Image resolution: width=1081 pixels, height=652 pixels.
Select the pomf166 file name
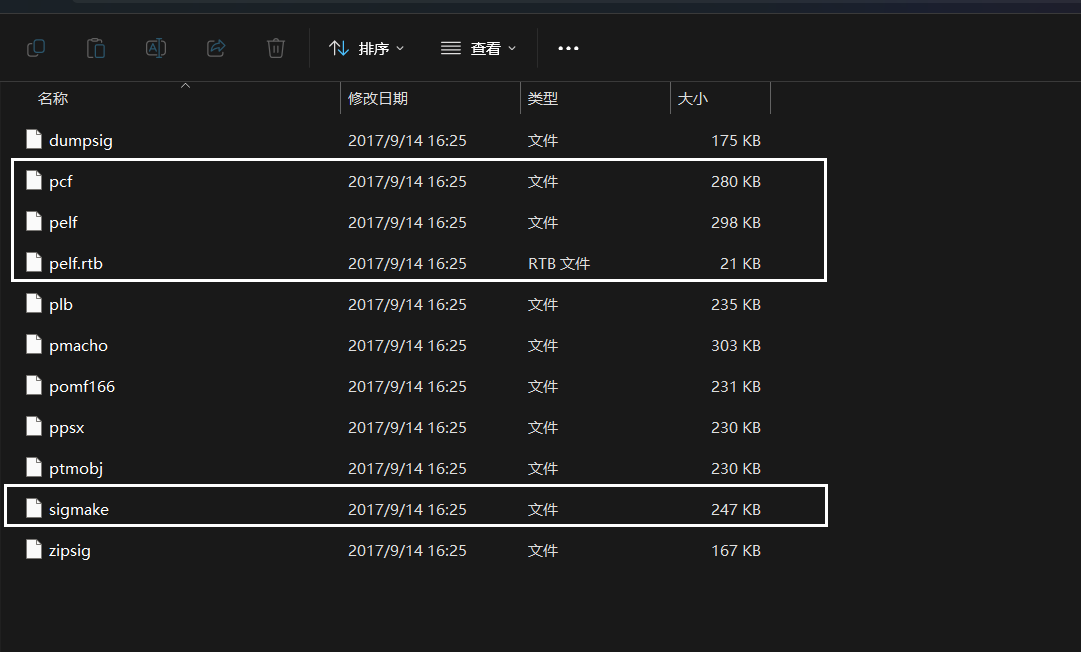(x=82, y=387)
